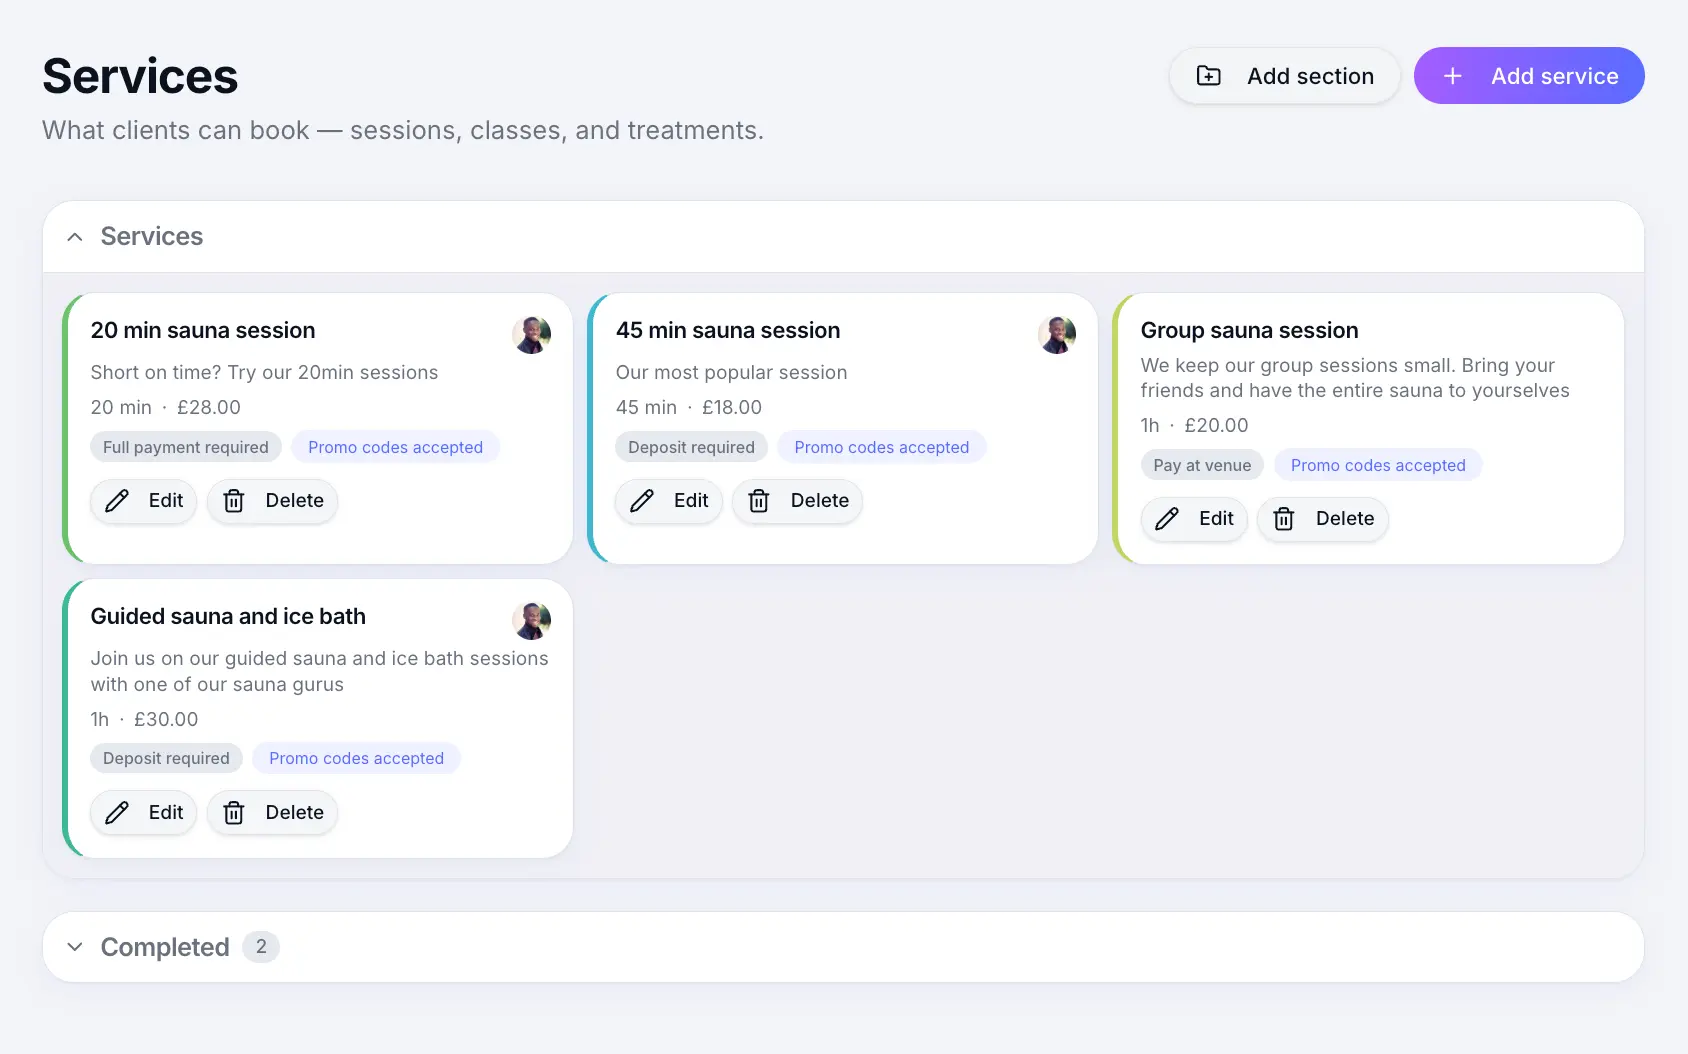Click Promo codes accepted on 45 min session
This screenshot has width=1688, height=1054.
tap(882, 447)
